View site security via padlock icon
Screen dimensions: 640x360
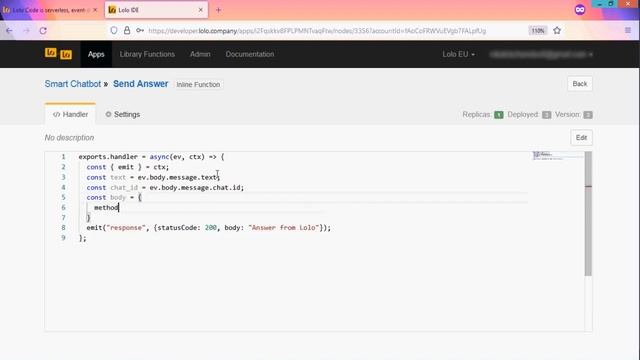point(127,31)
